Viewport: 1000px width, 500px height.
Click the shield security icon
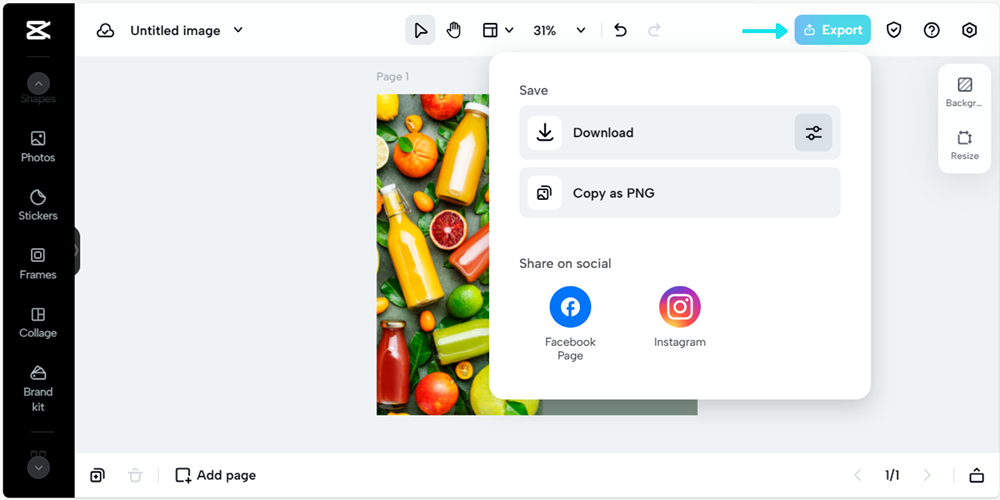point(894,30)
